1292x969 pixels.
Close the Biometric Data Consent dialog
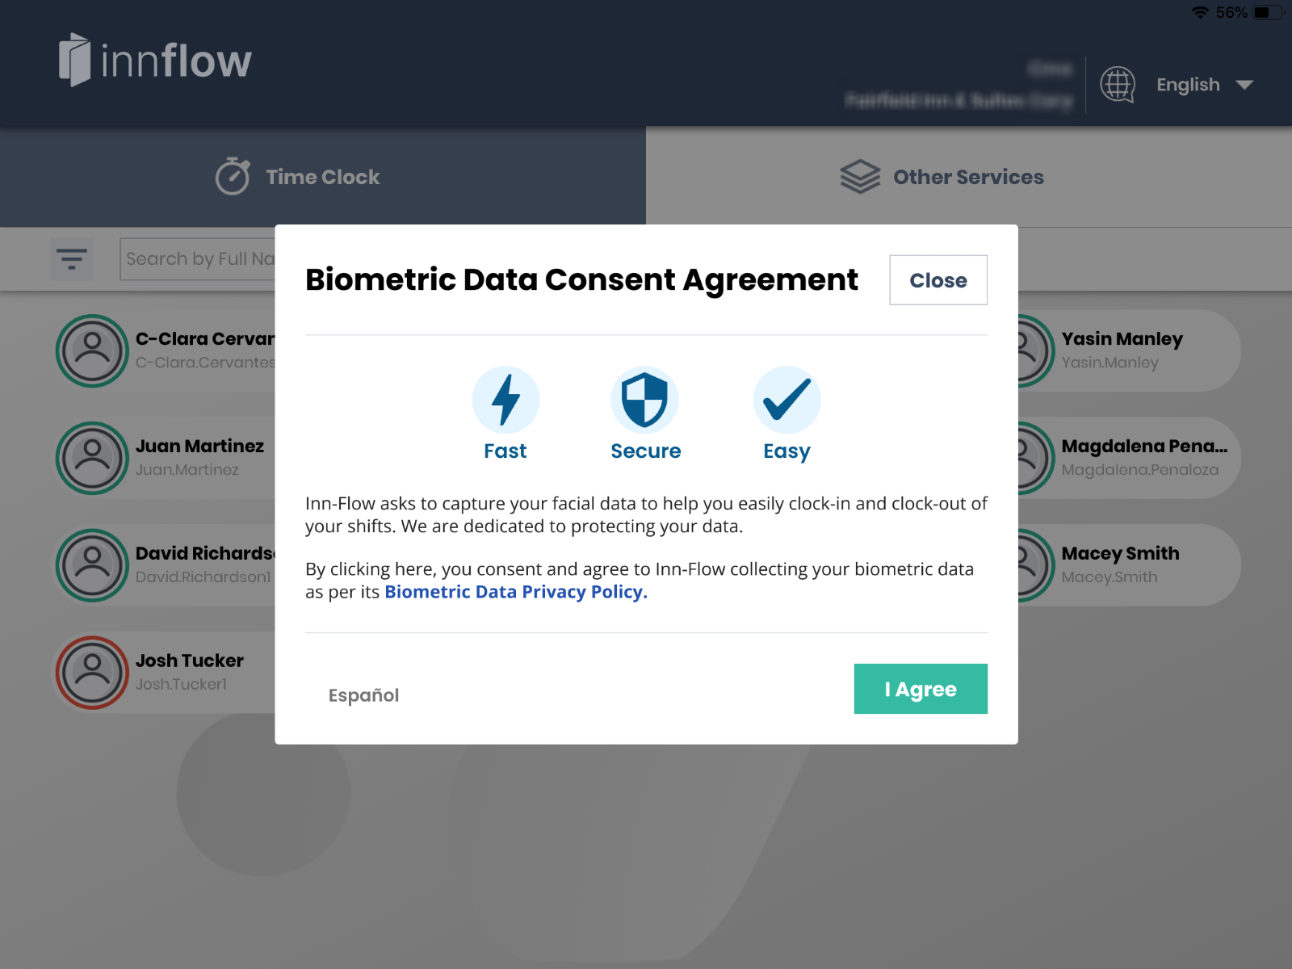938,280
